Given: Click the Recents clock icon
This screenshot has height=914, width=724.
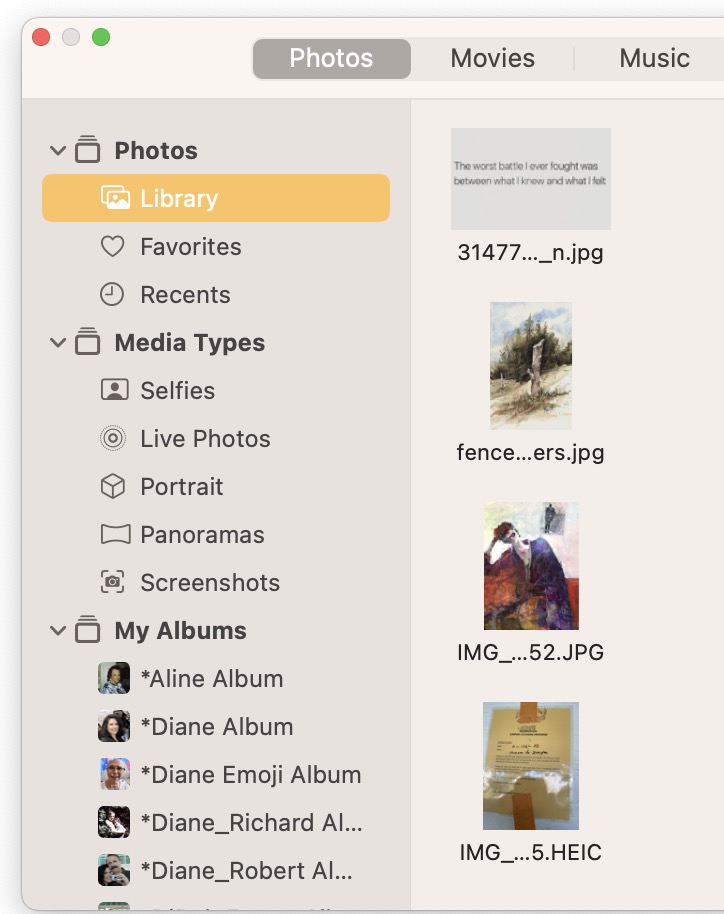Looking at the screenshot, I should tap(113, 294).
